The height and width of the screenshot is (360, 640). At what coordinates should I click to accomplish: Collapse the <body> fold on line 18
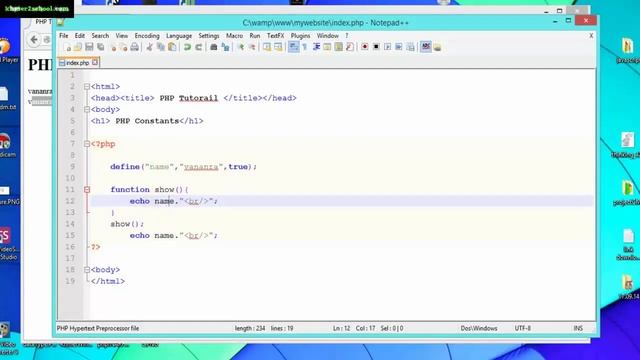click(x=87, y=269)
